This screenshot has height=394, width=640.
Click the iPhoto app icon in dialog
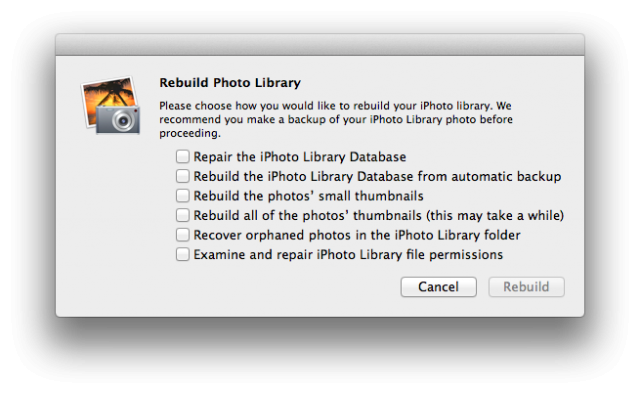pyautogui.click(x=111, y=105)
